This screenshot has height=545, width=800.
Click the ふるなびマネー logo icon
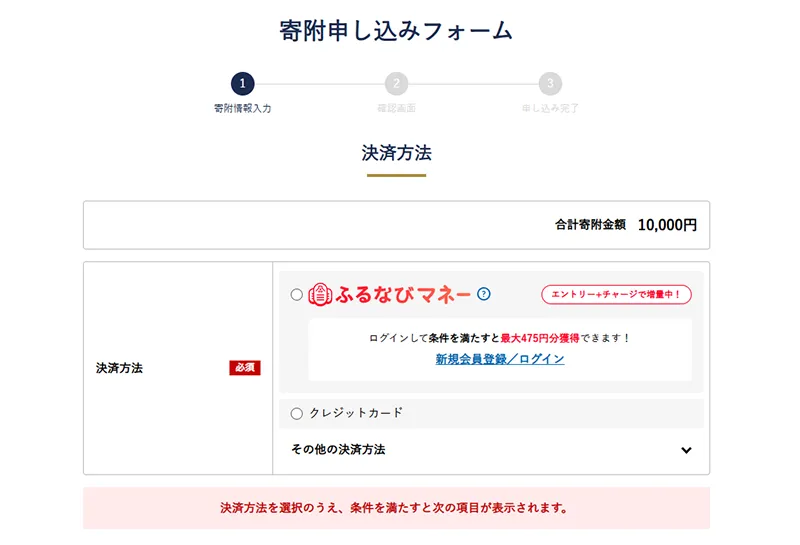(x=320, y=294)
